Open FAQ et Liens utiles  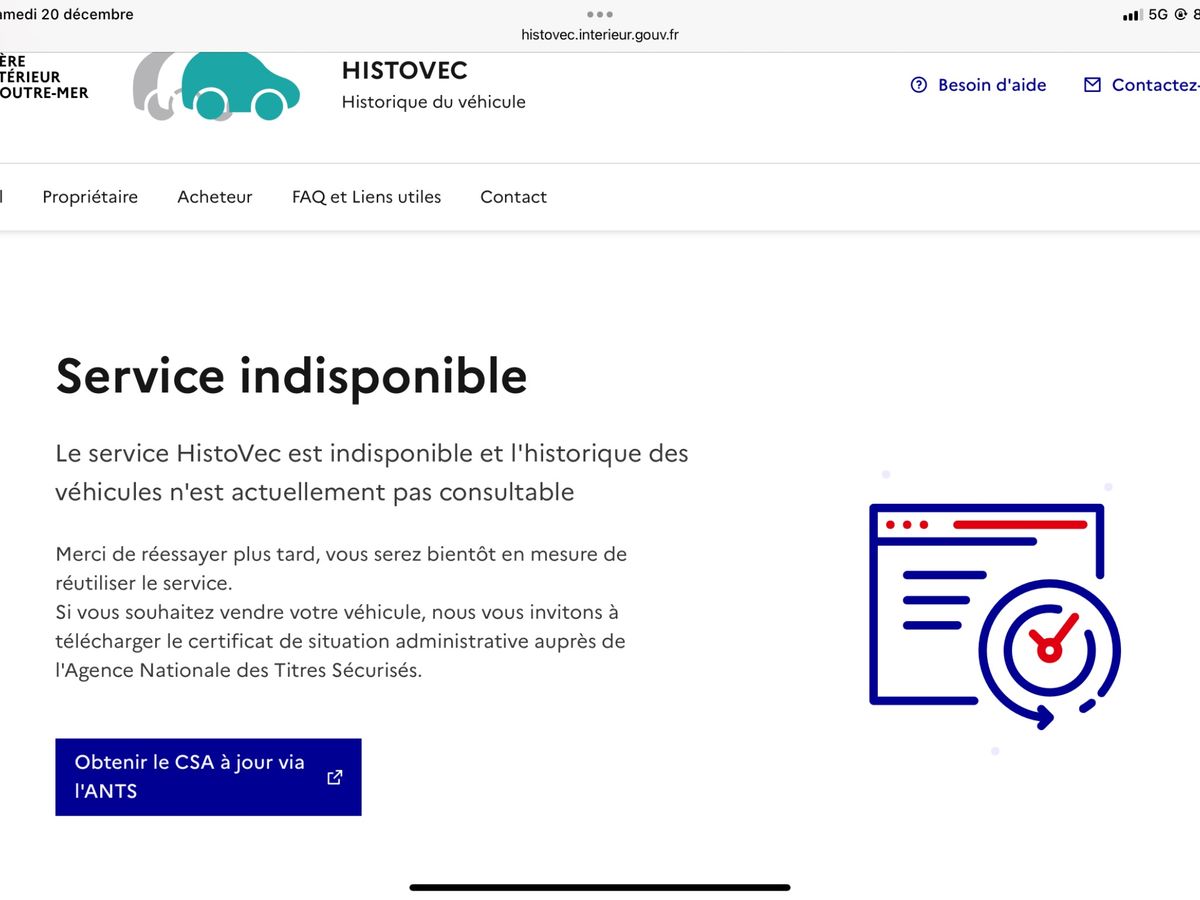click(x=366, y=197)
